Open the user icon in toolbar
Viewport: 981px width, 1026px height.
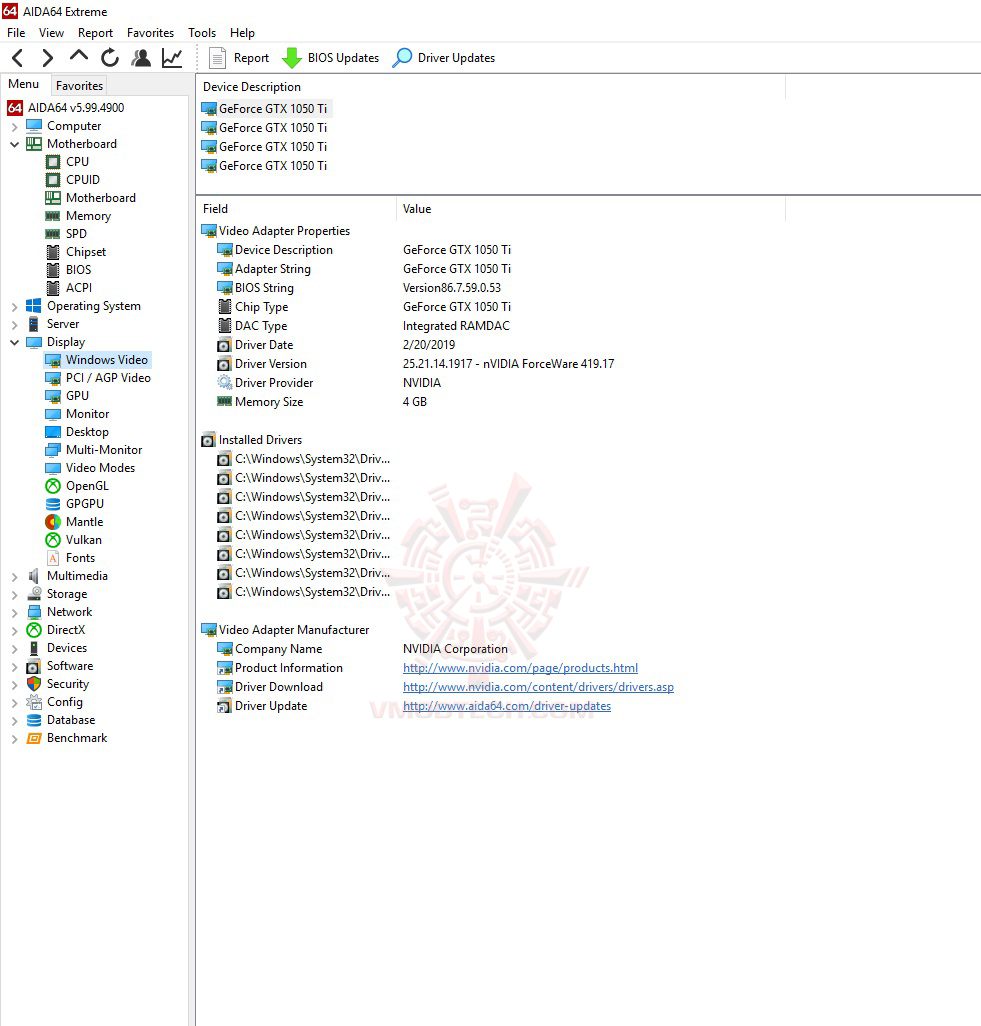click(141, 58)
